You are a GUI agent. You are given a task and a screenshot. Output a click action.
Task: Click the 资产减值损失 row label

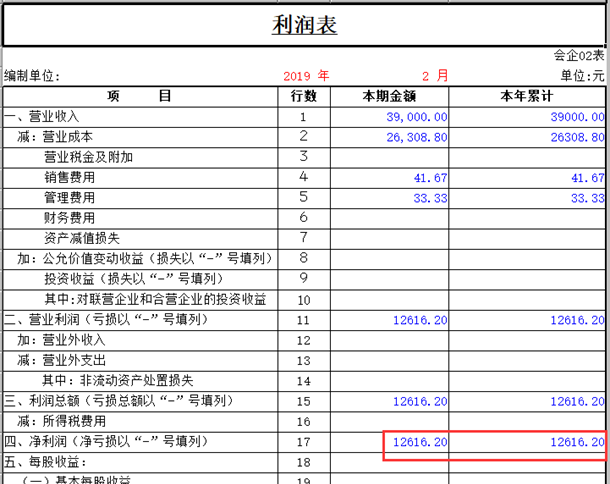click(x=82, y=238)
